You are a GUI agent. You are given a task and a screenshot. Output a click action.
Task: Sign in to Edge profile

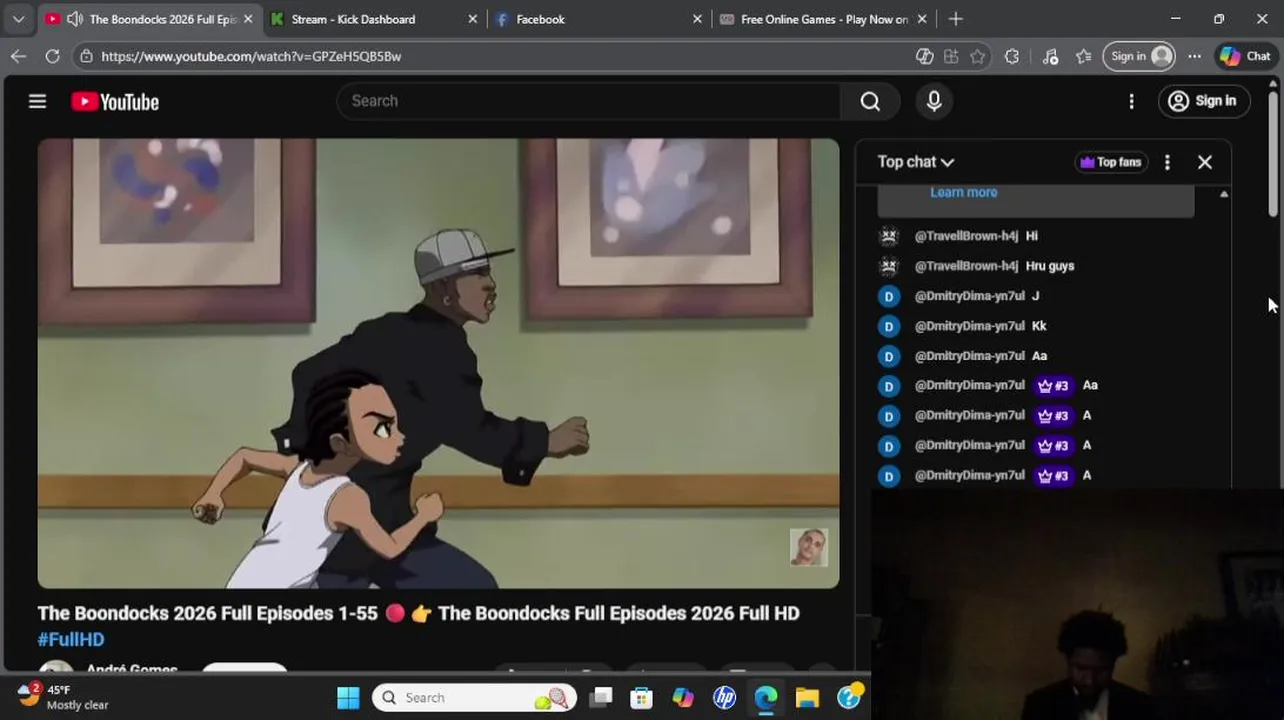tap(1139, 56)
